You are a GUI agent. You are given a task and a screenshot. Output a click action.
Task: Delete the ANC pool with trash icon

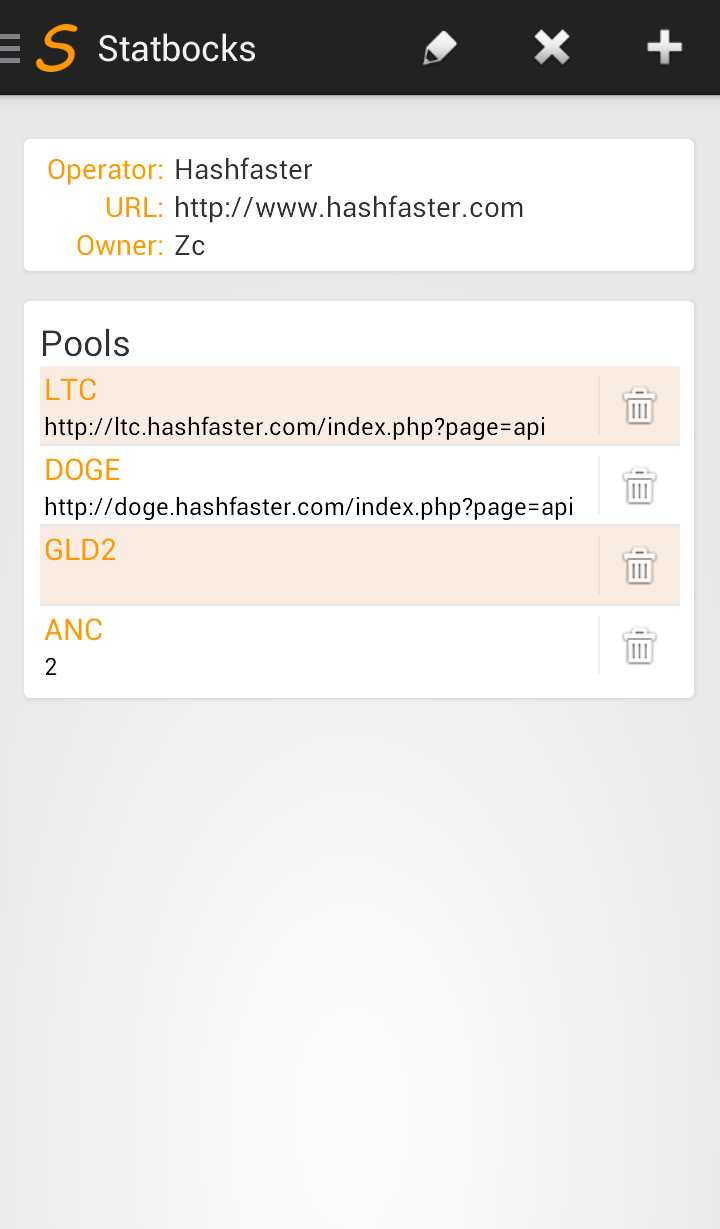point(639,646)
